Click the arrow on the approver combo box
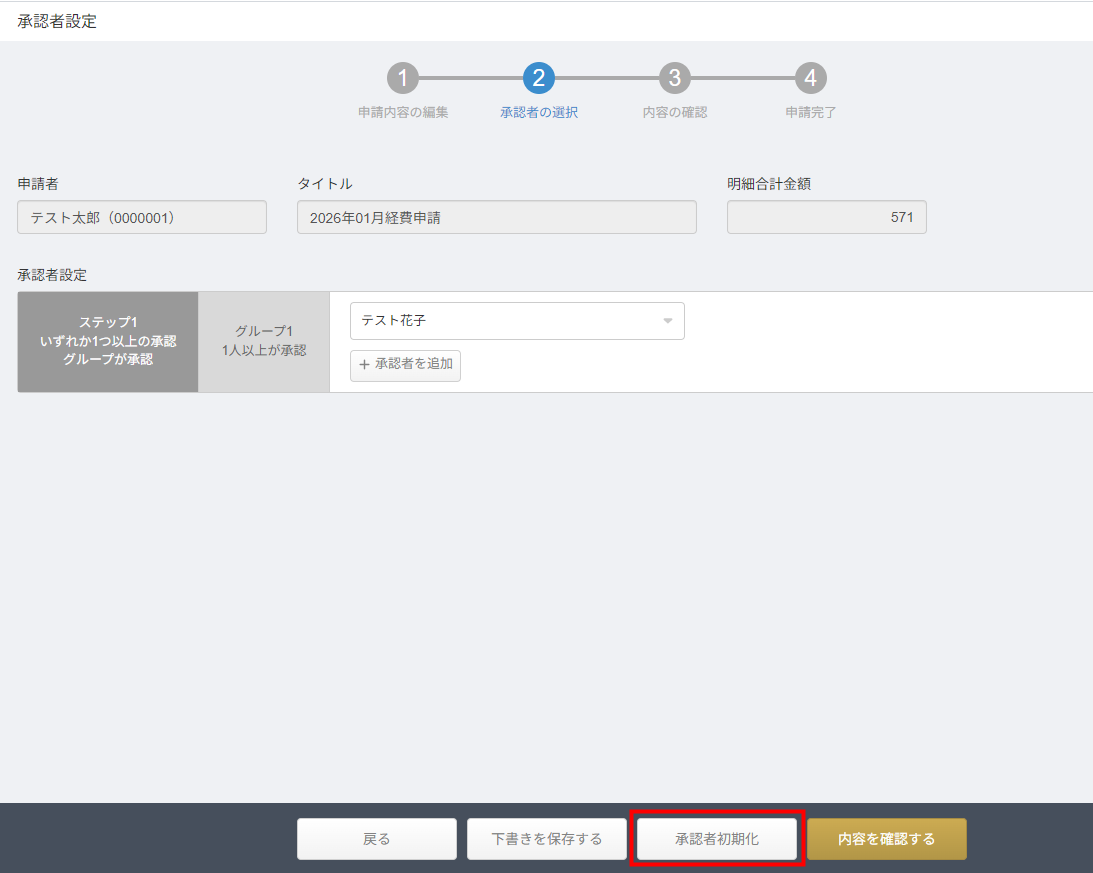This screenshot has width=1093, height=873. pyautogui.click(x=667, y=321)
